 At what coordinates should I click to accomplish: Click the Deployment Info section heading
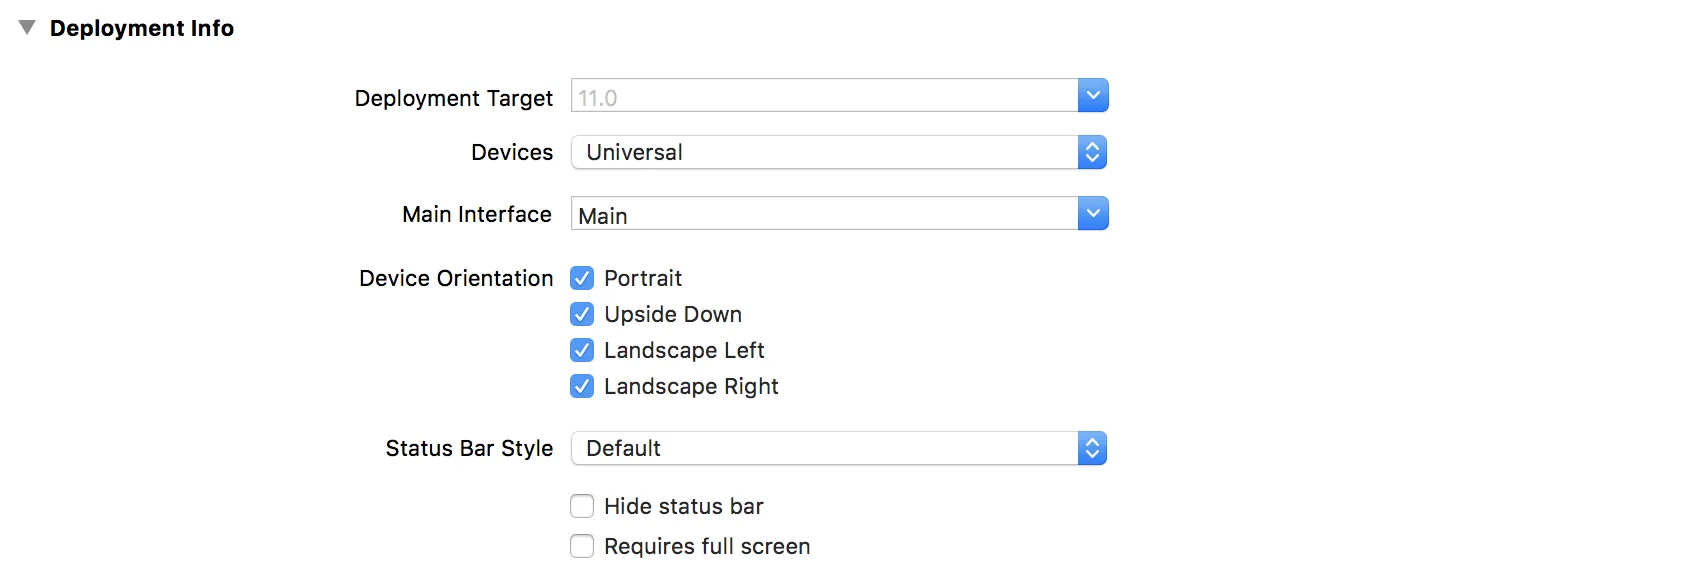[x=142, y=28]
